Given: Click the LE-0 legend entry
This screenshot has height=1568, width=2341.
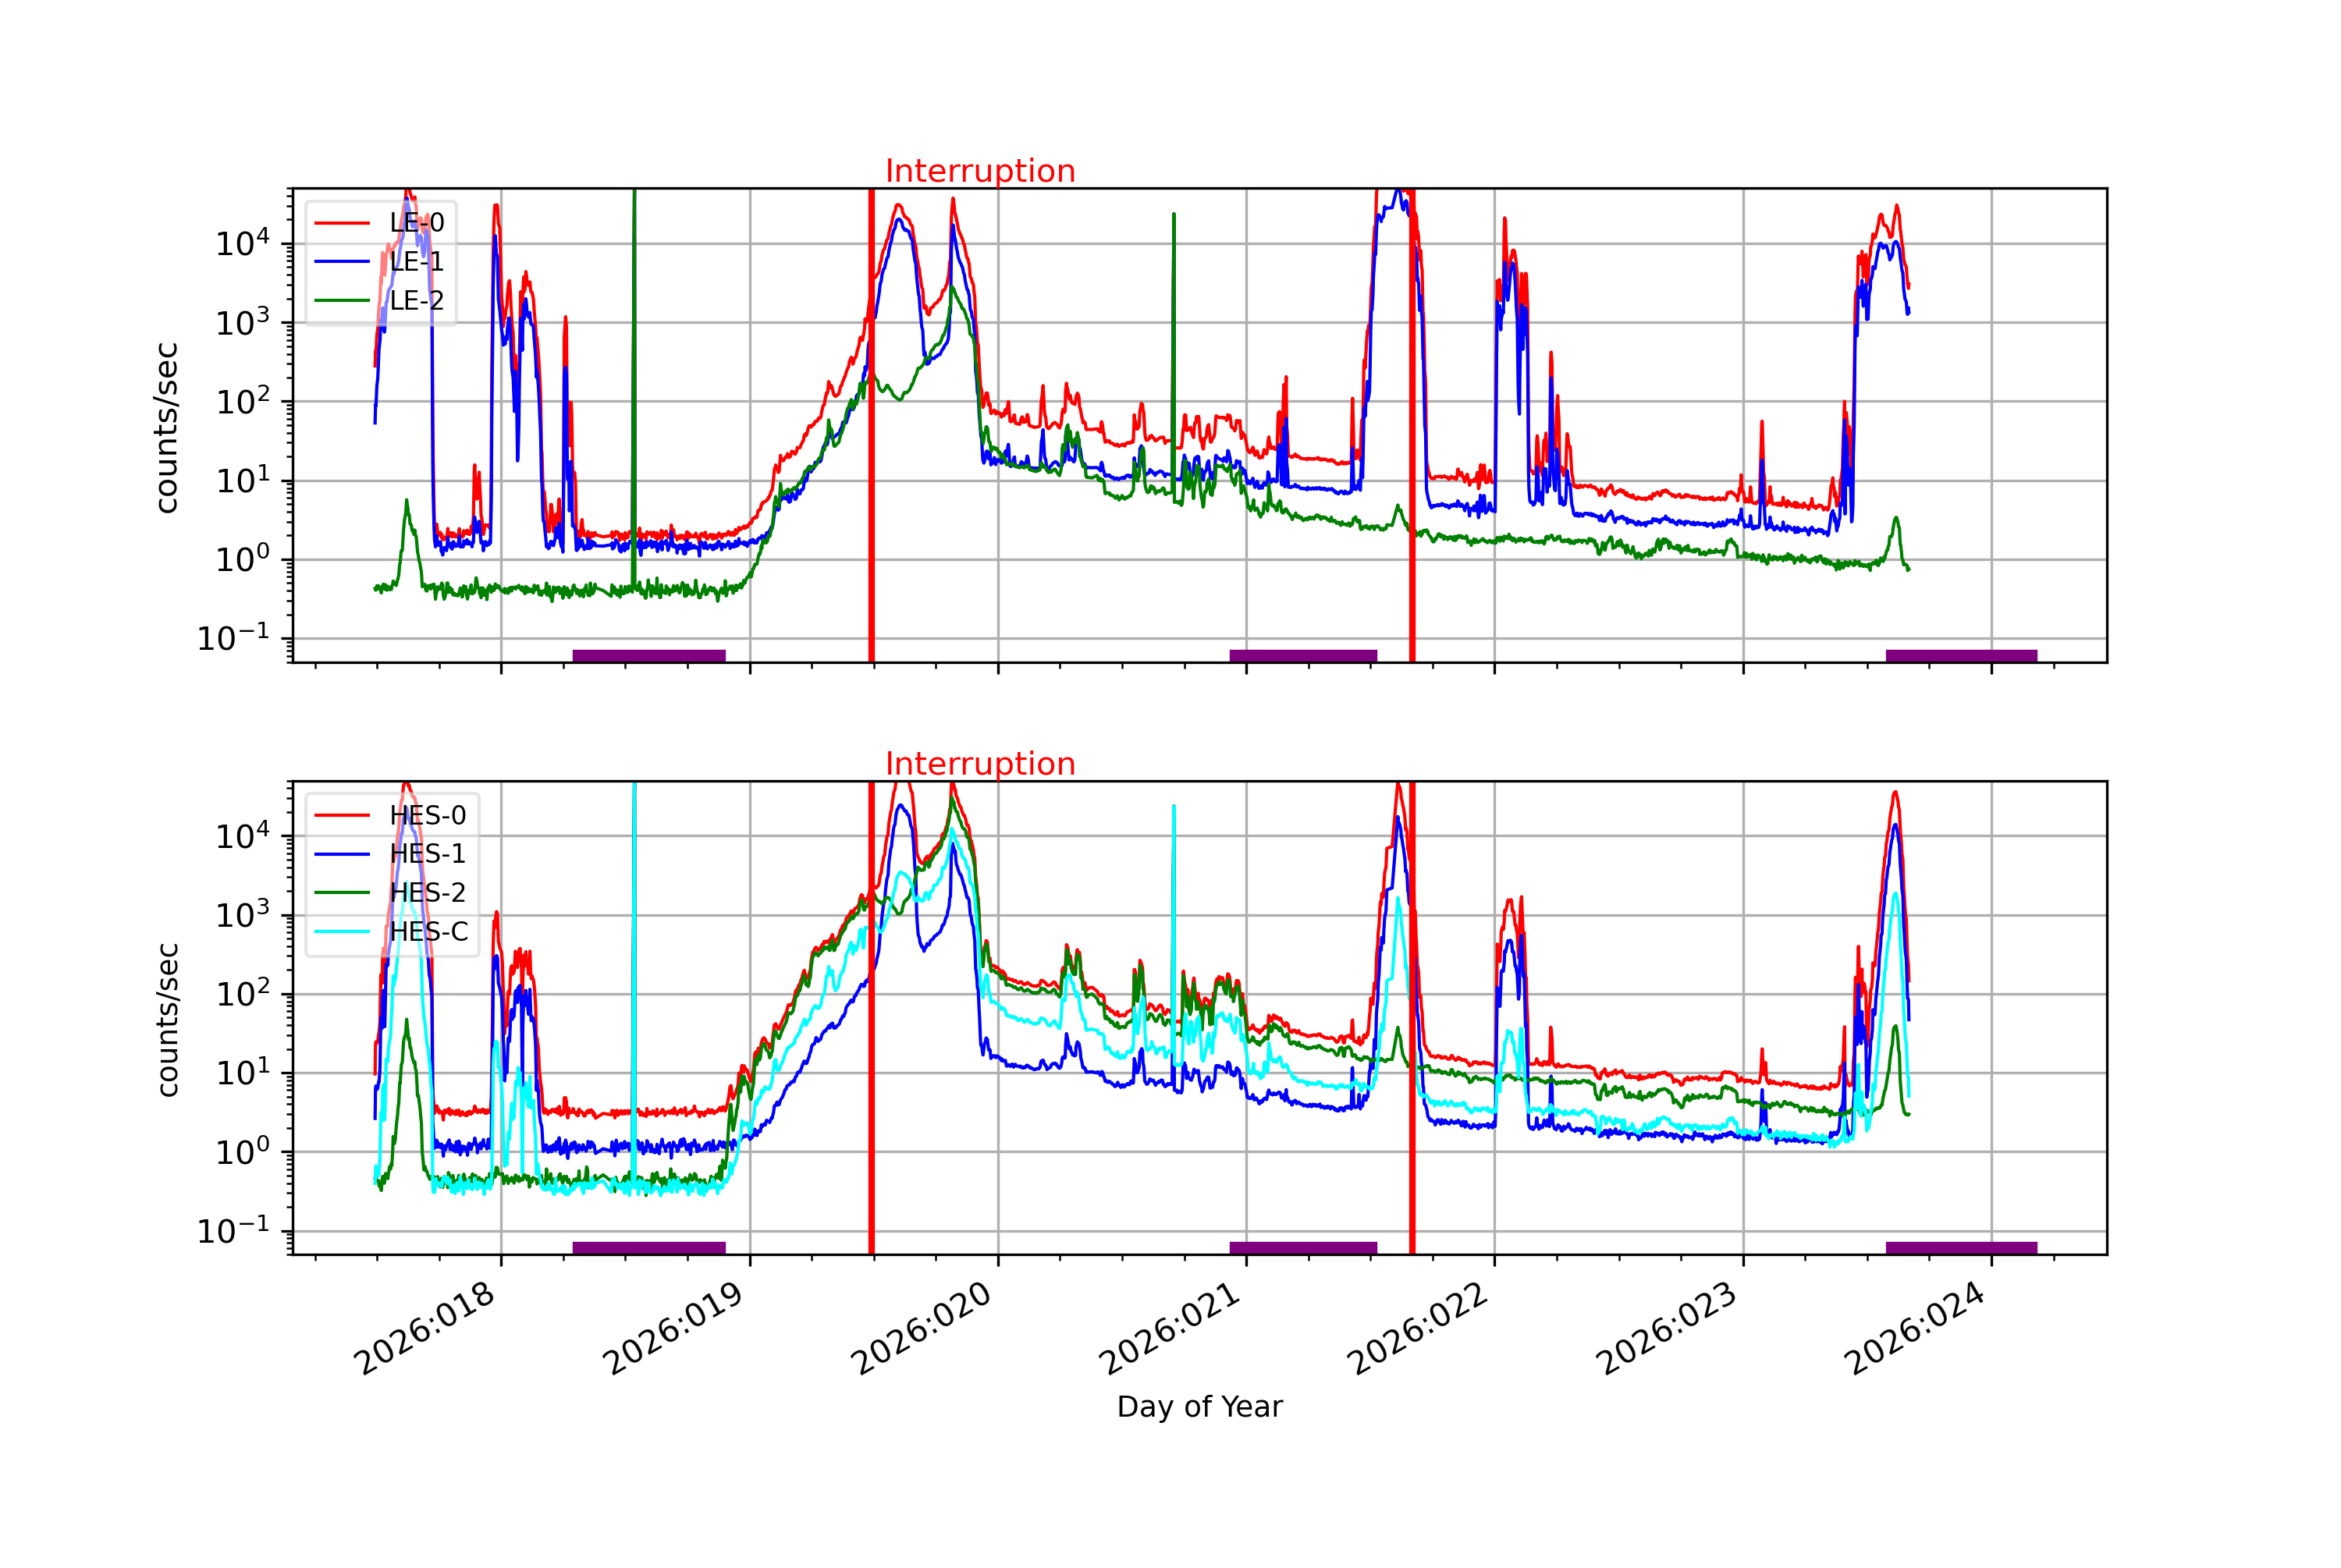Looking at the screenshot, I should (416, 222).
